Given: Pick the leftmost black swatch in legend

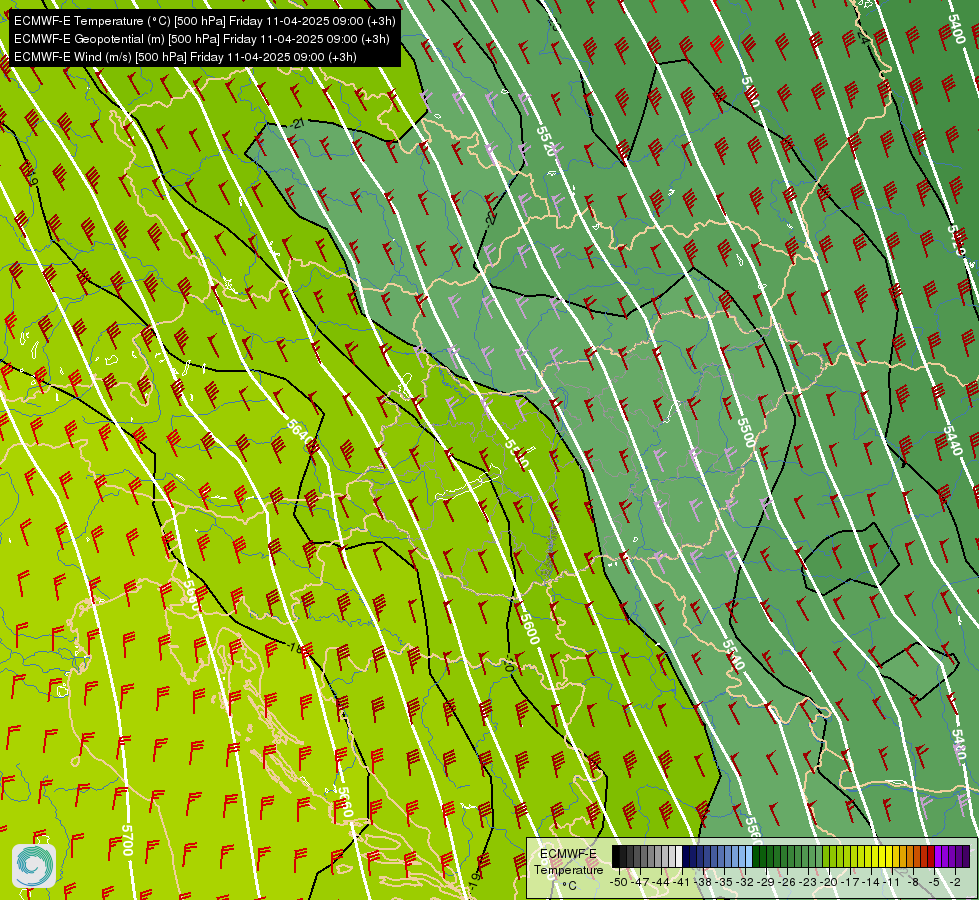Looking at the screenshot, I should pos(616,856).
